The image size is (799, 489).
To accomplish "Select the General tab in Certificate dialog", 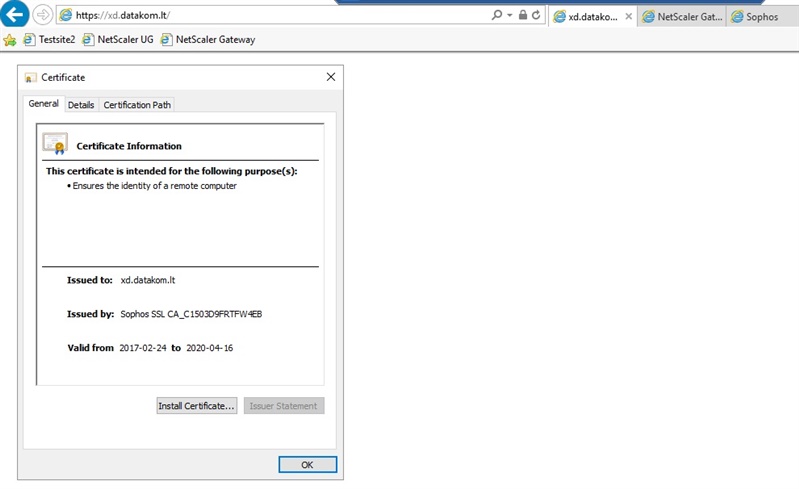I will pos(43,103).
